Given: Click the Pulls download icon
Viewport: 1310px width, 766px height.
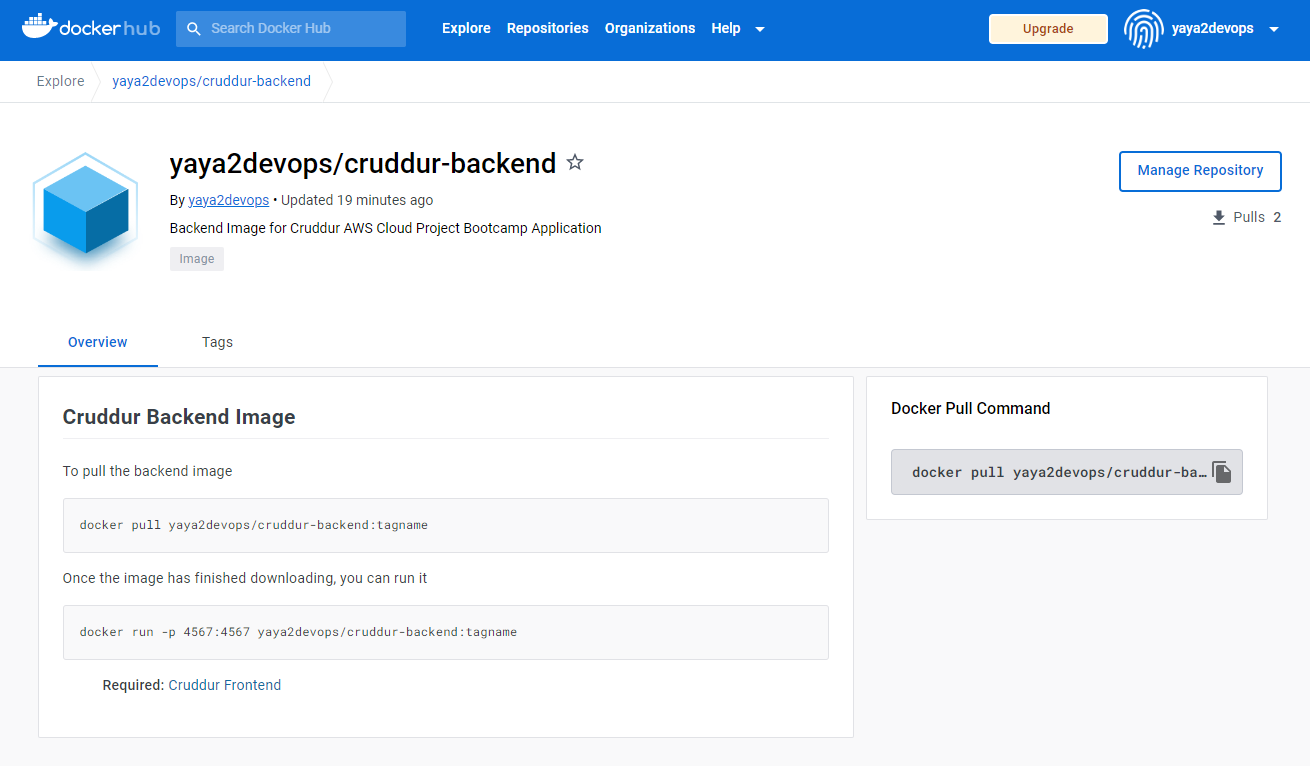Looking at the screenshot, I should (x=1219, y=217).
